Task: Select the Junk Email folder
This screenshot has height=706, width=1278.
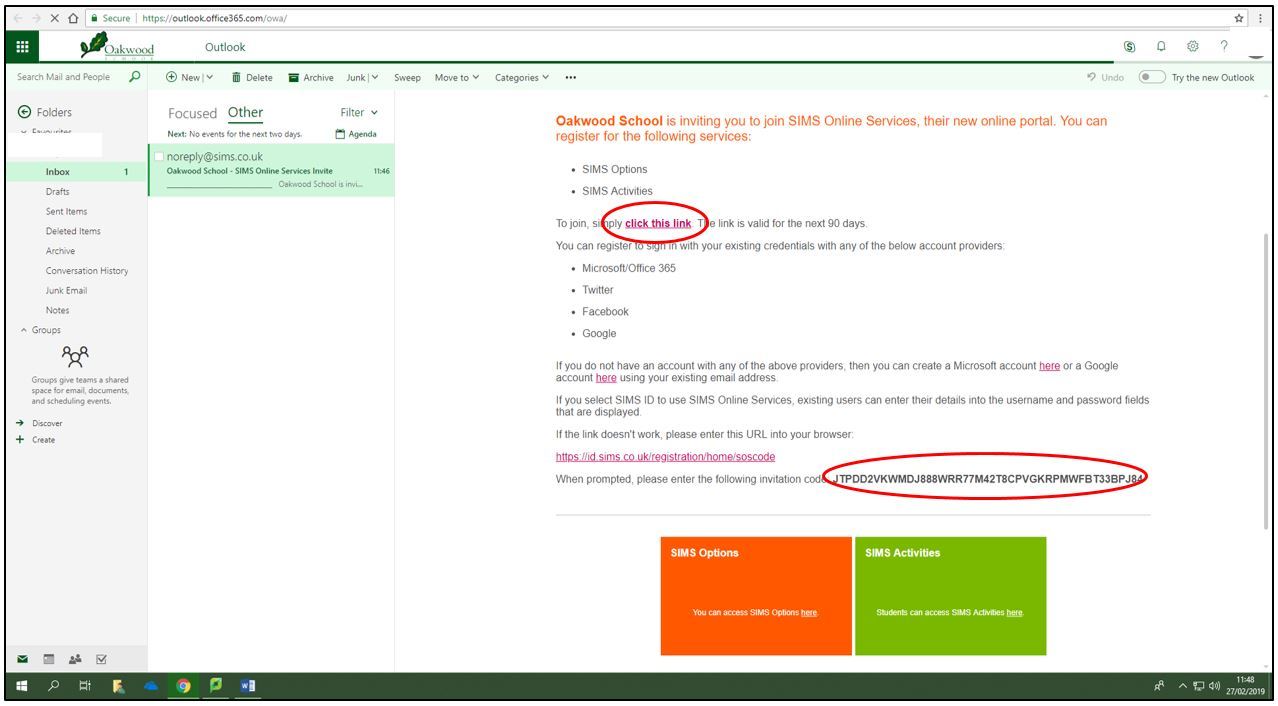Action: click(66, 290)
